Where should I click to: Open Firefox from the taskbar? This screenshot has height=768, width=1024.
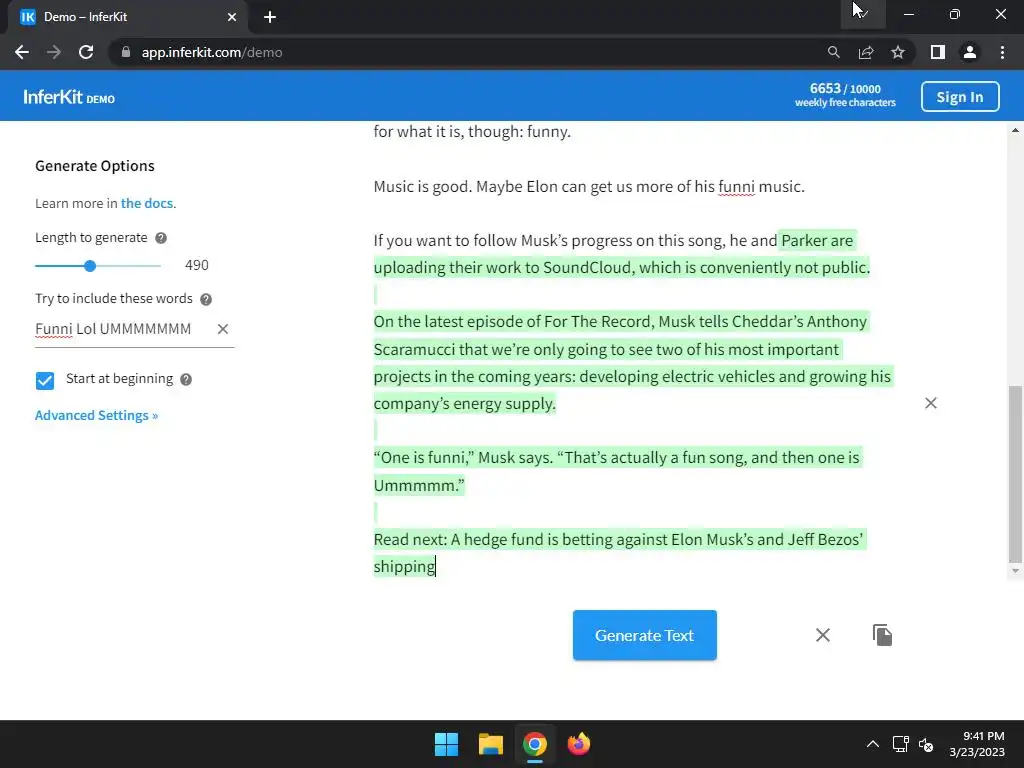pos(579,744)
